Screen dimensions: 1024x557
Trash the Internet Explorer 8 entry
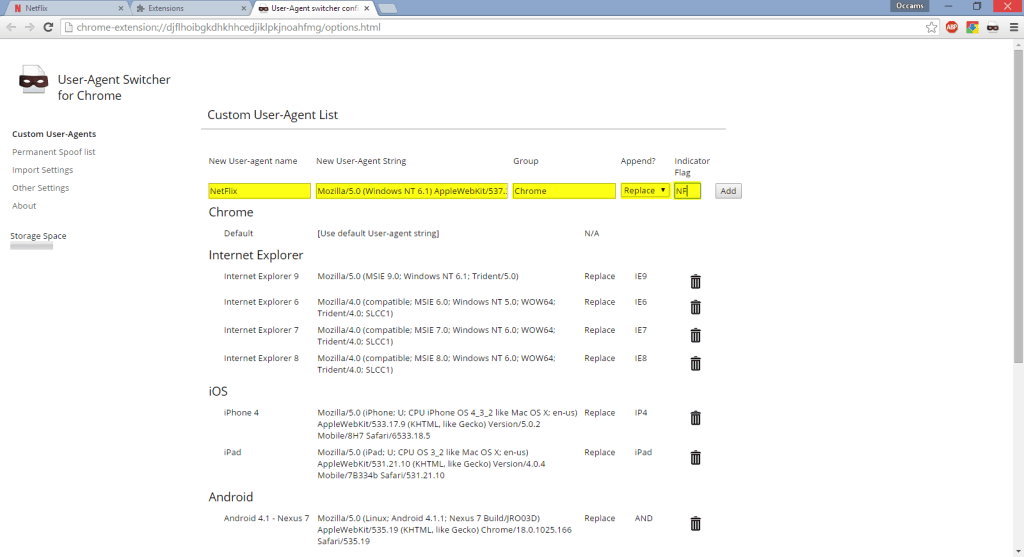696,363
